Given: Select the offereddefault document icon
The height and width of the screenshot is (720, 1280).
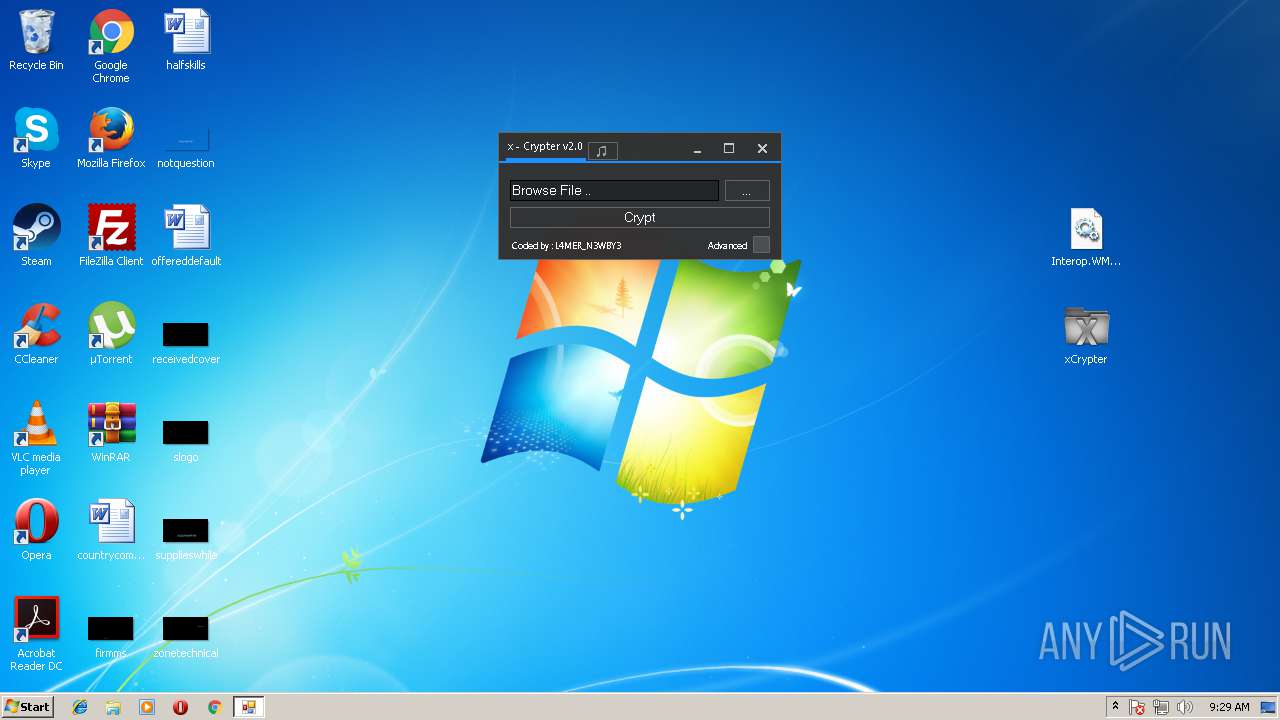Looking at the screenshot, I should pos(186,237).
